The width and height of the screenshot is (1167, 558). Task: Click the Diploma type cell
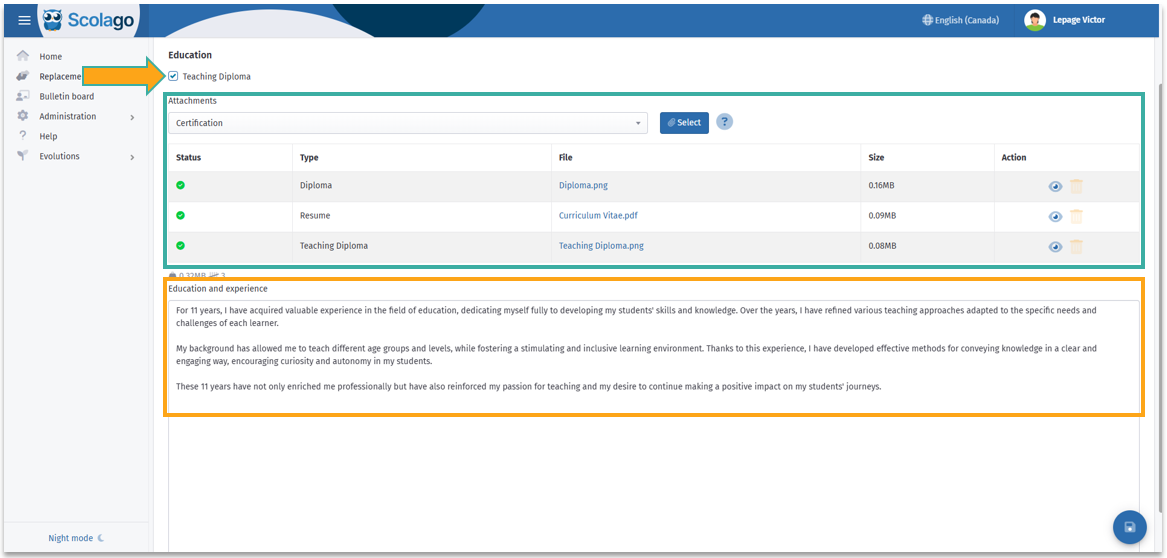pos(316,185)
